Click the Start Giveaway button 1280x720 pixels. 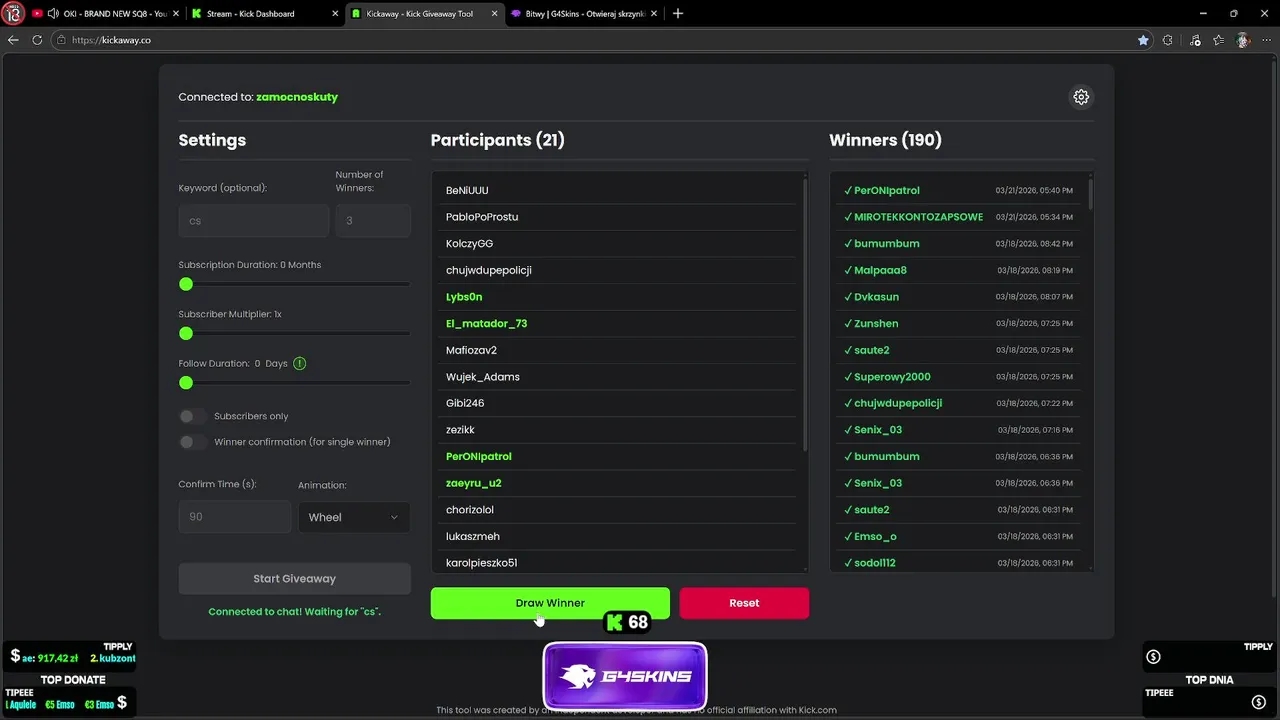[294, 578]
